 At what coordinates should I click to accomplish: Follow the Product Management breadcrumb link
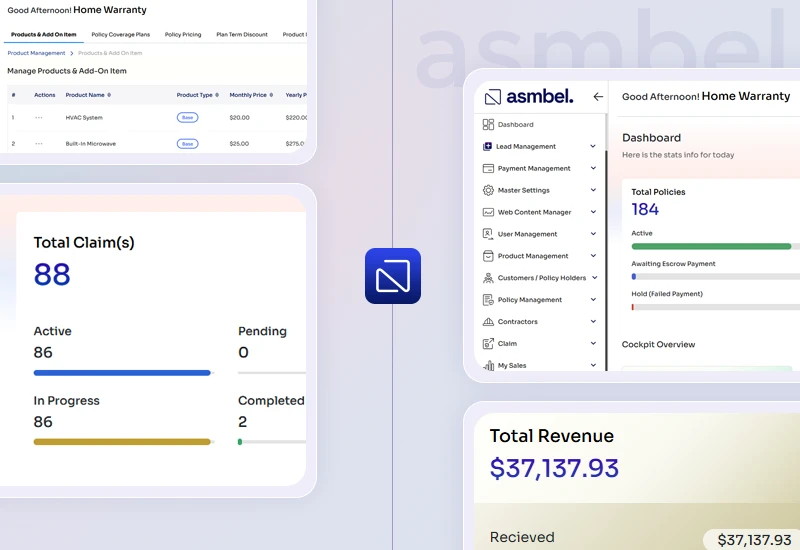(36, 53)
